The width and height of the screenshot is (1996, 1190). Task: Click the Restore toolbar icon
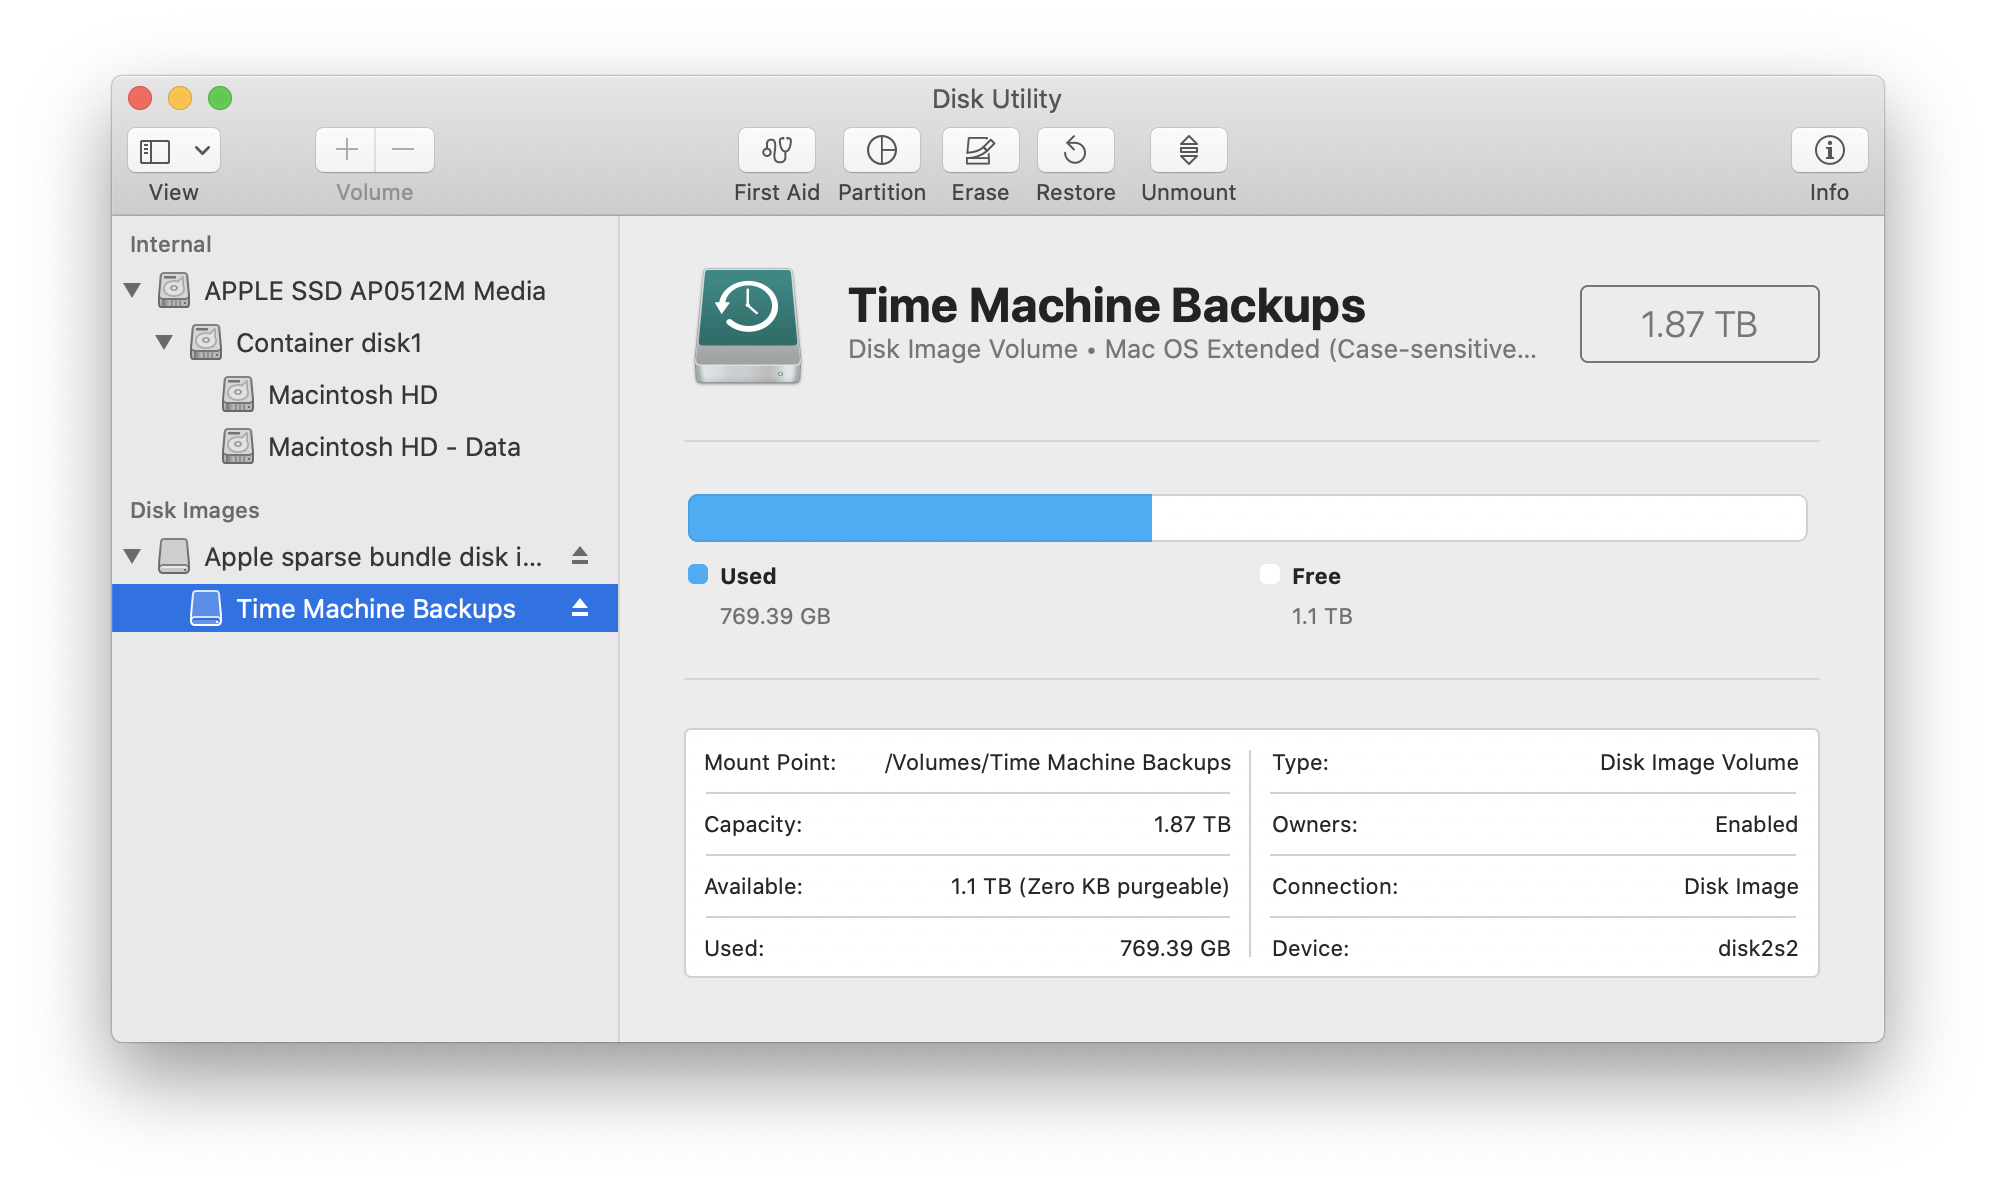1075,151
